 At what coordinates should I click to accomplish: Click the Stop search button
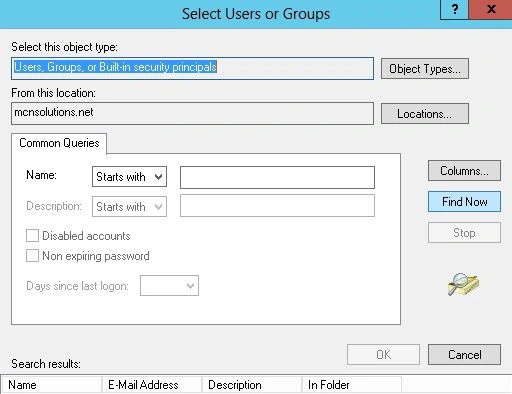coord(464,233)
